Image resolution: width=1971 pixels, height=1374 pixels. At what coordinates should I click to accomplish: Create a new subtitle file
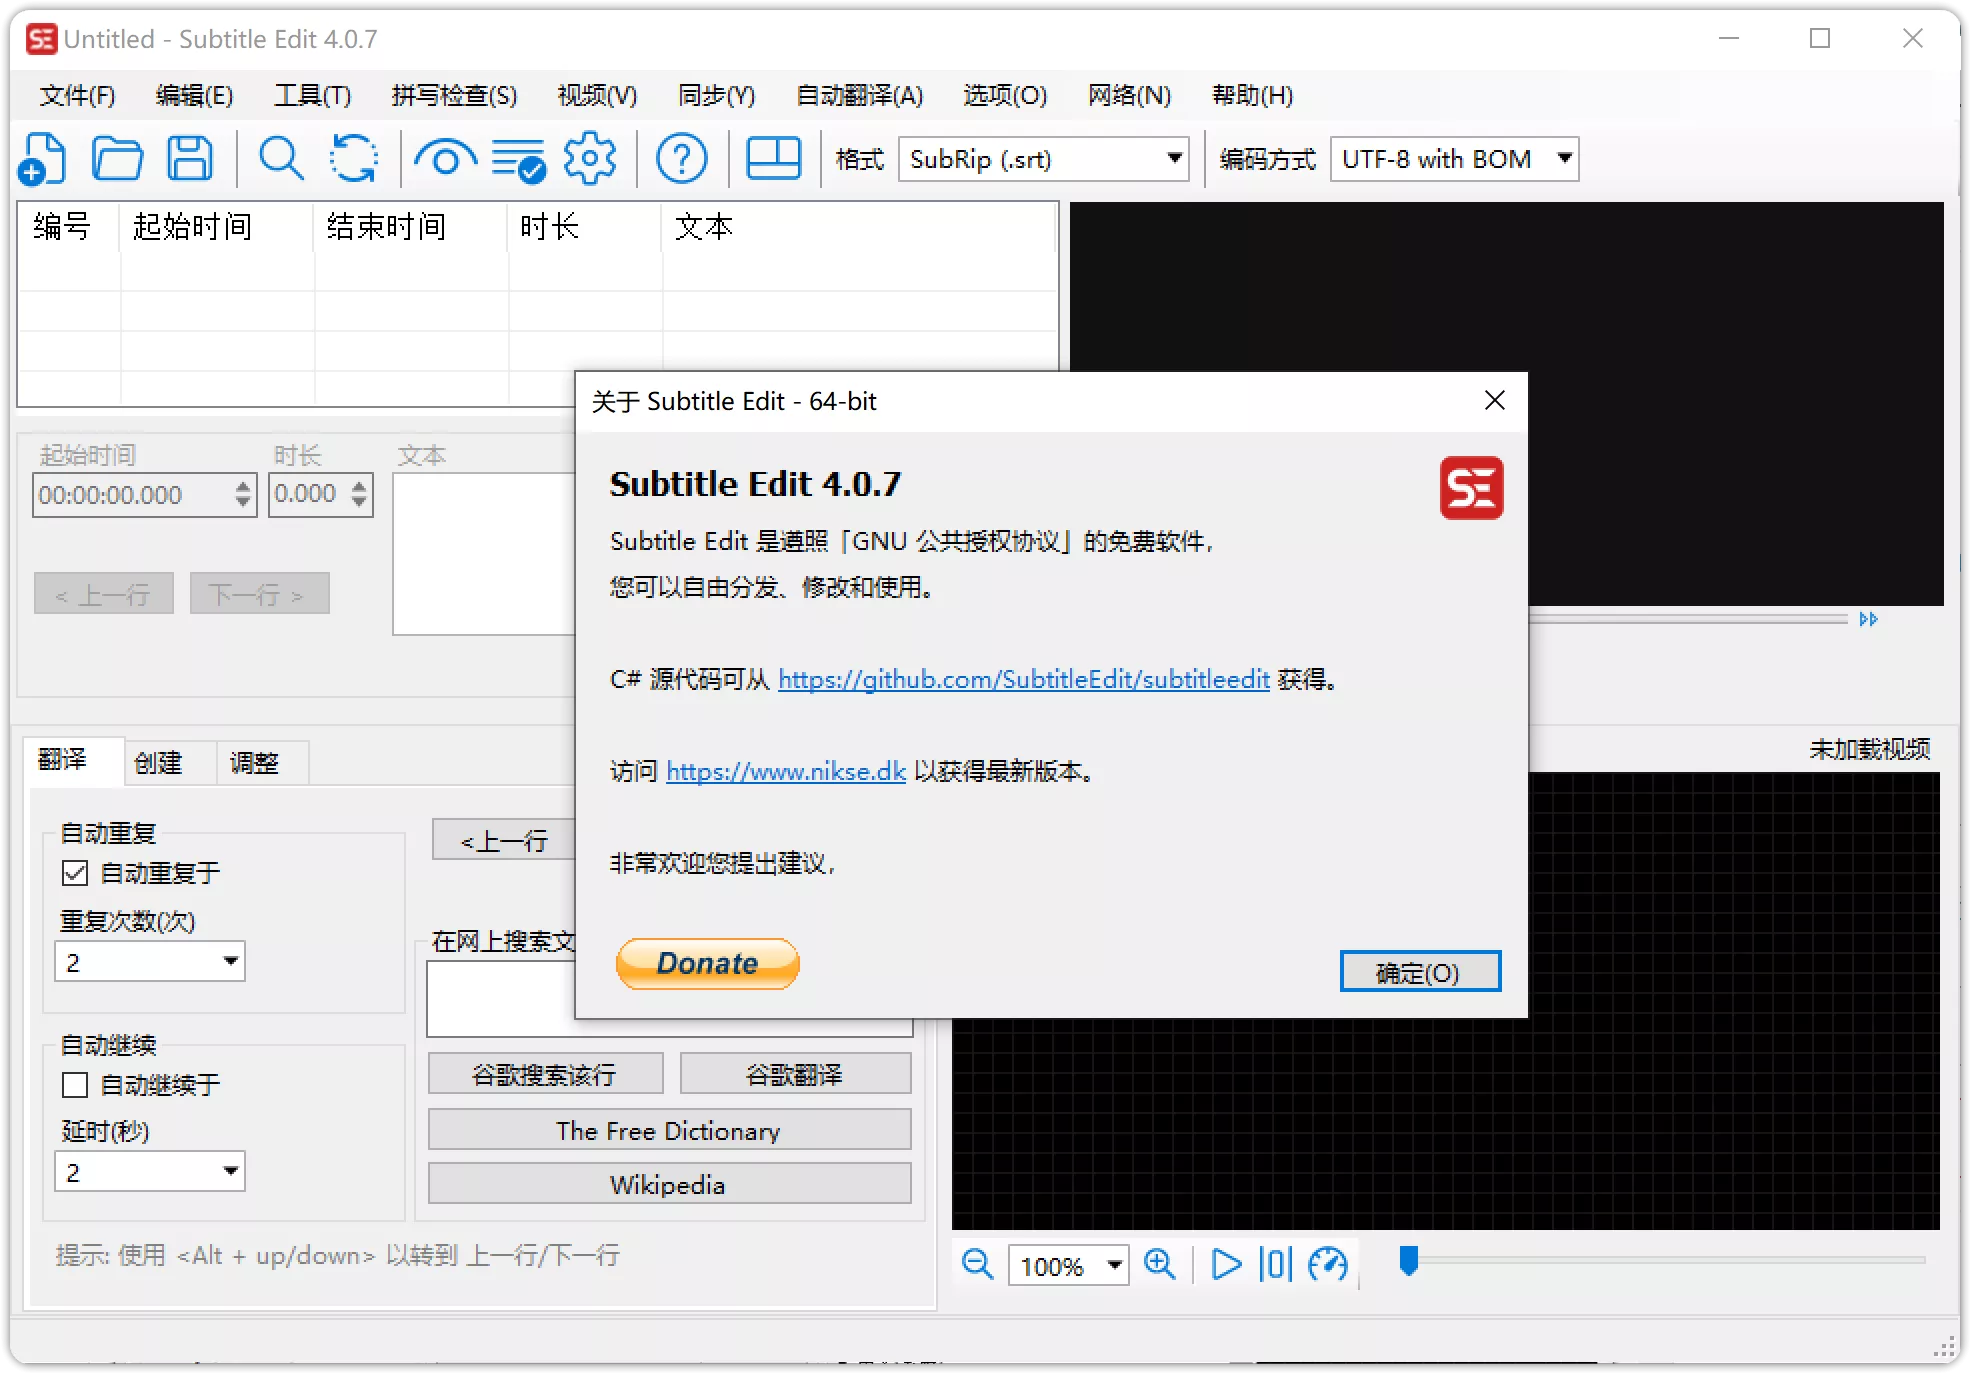click(x=43, y=158)
